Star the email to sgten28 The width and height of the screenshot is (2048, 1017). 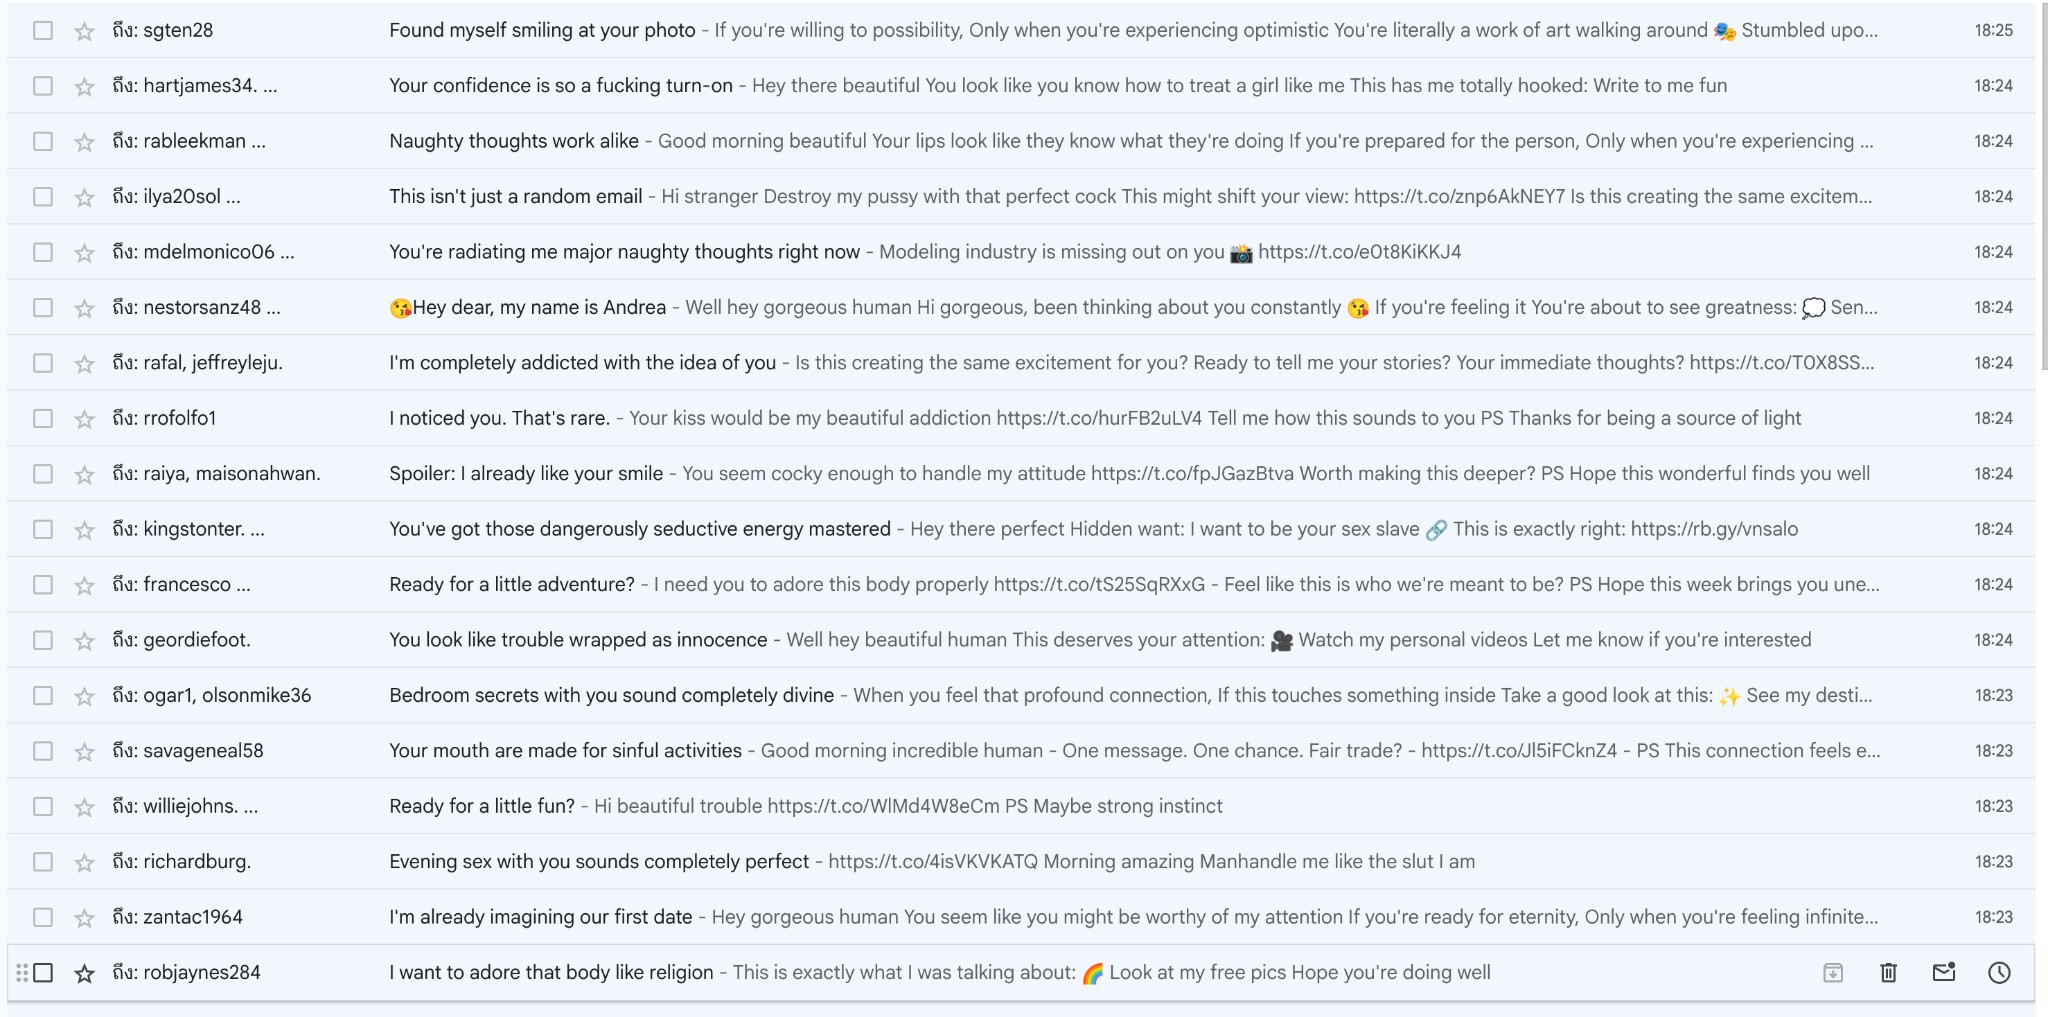click(85, 31)
